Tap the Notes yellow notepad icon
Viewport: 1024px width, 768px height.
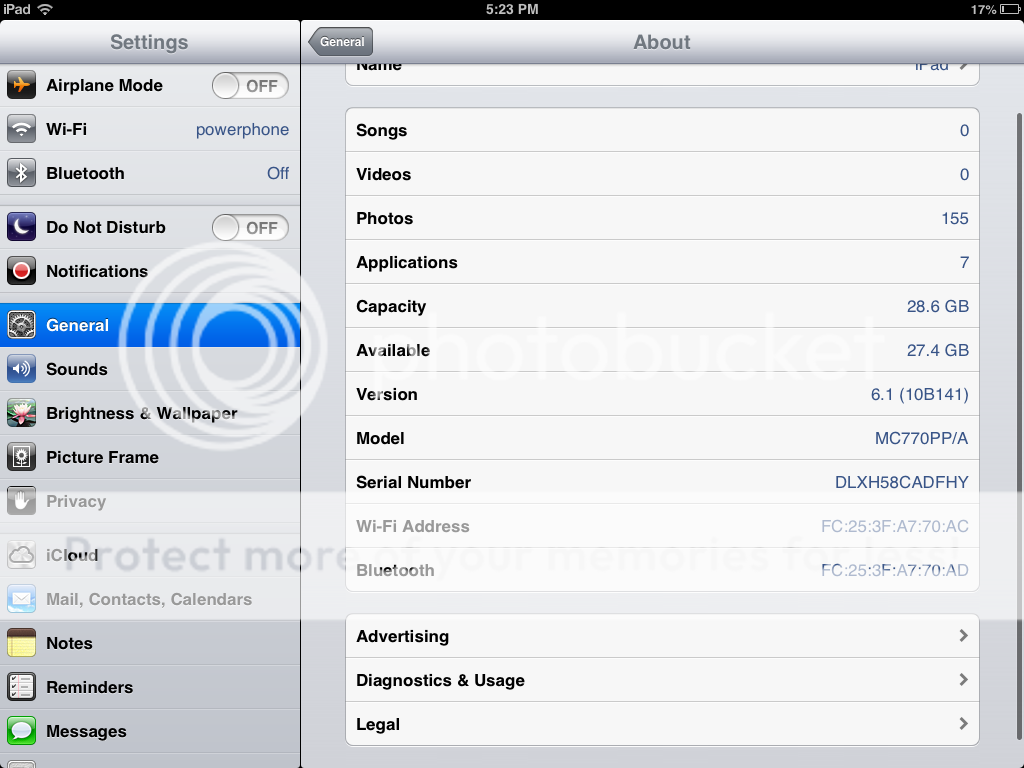[21, 643]
